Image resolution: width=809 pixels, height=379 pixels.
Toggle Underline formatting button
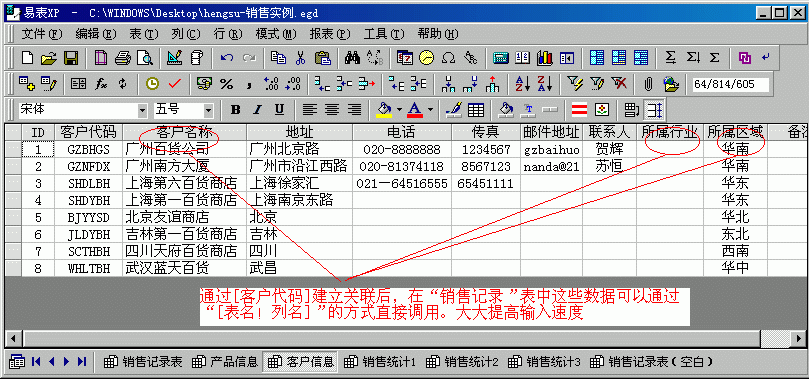[x=279, y=109]
